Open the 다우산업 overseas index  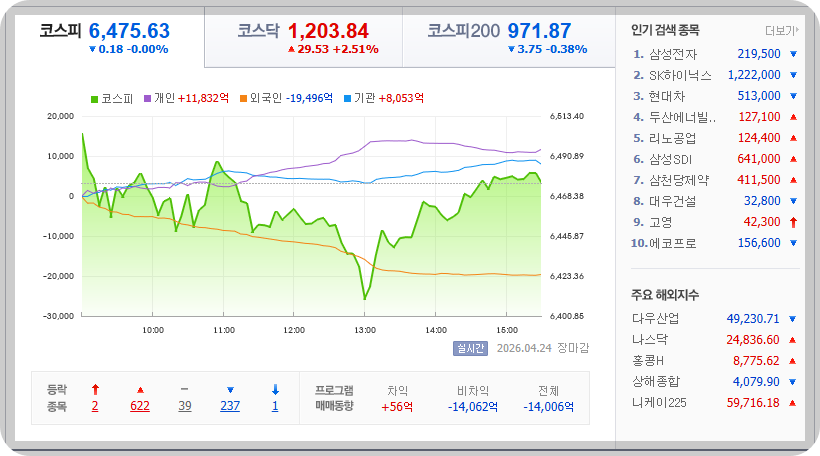[655, 318]
